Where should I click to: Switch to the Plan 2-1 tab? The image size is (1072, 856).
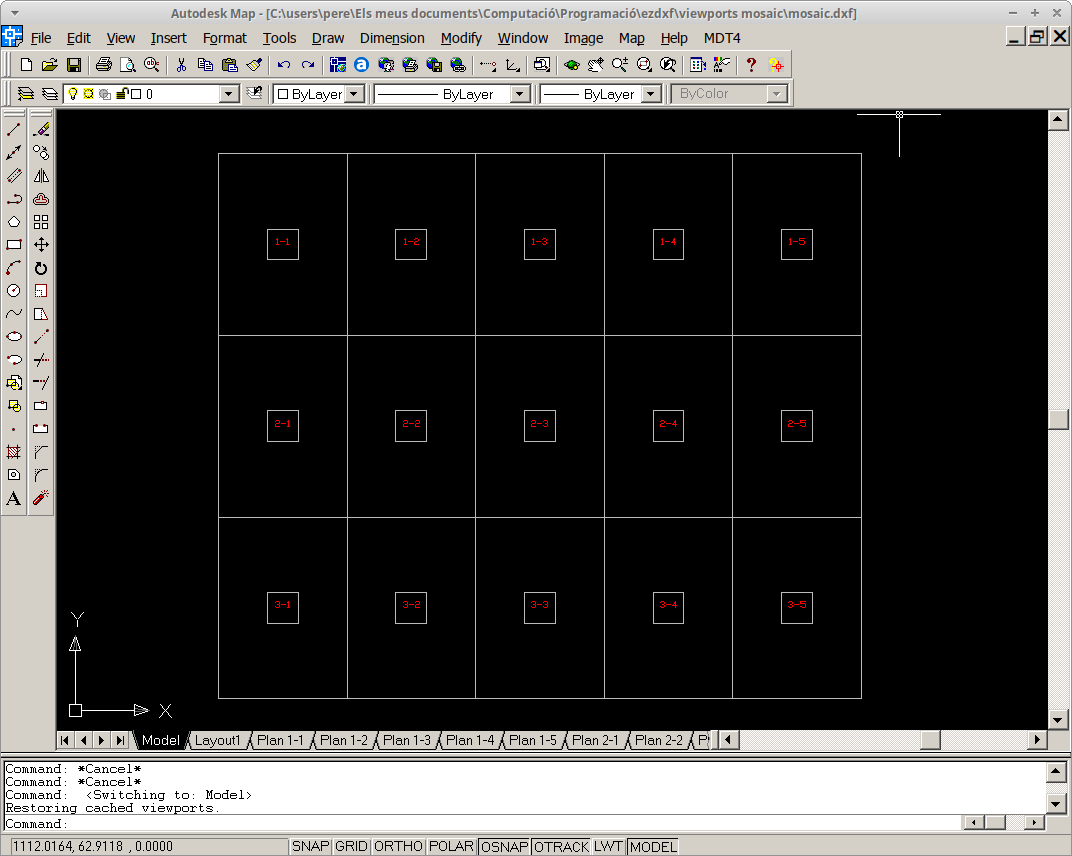tap(595, 740)
